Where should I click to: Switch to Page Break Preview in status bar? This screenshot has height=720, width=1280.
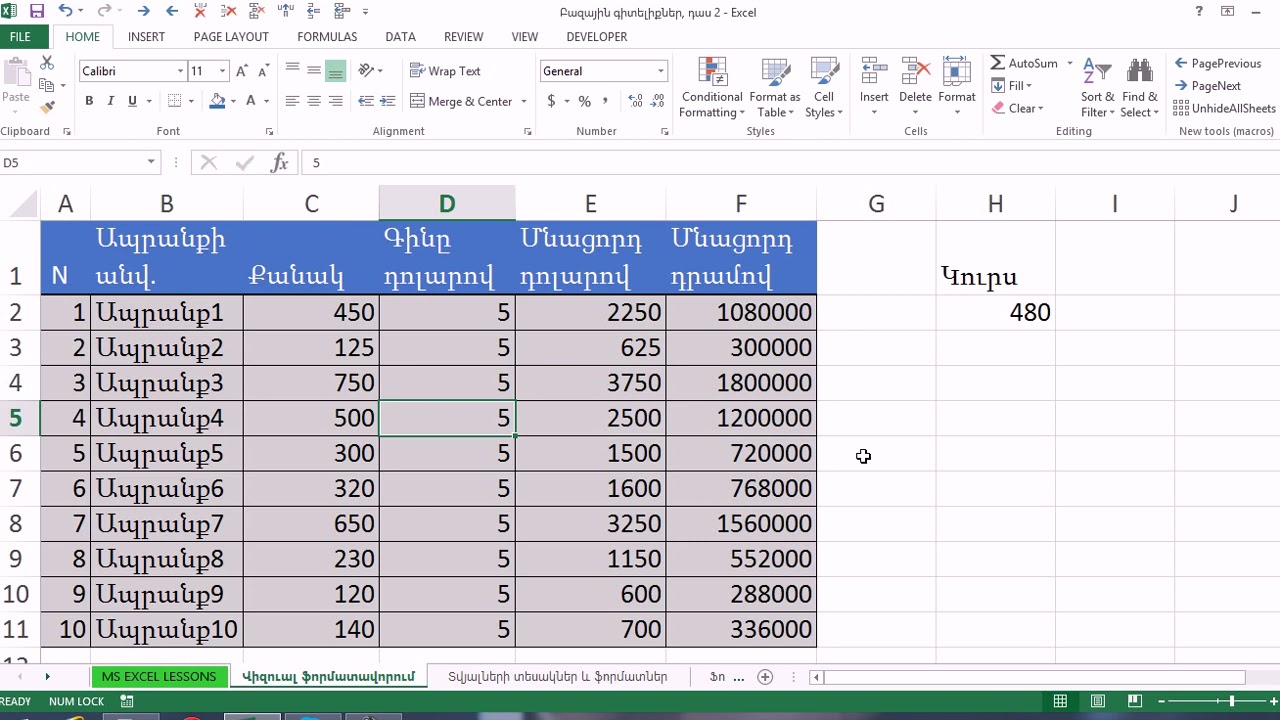tap(1135, 701)
